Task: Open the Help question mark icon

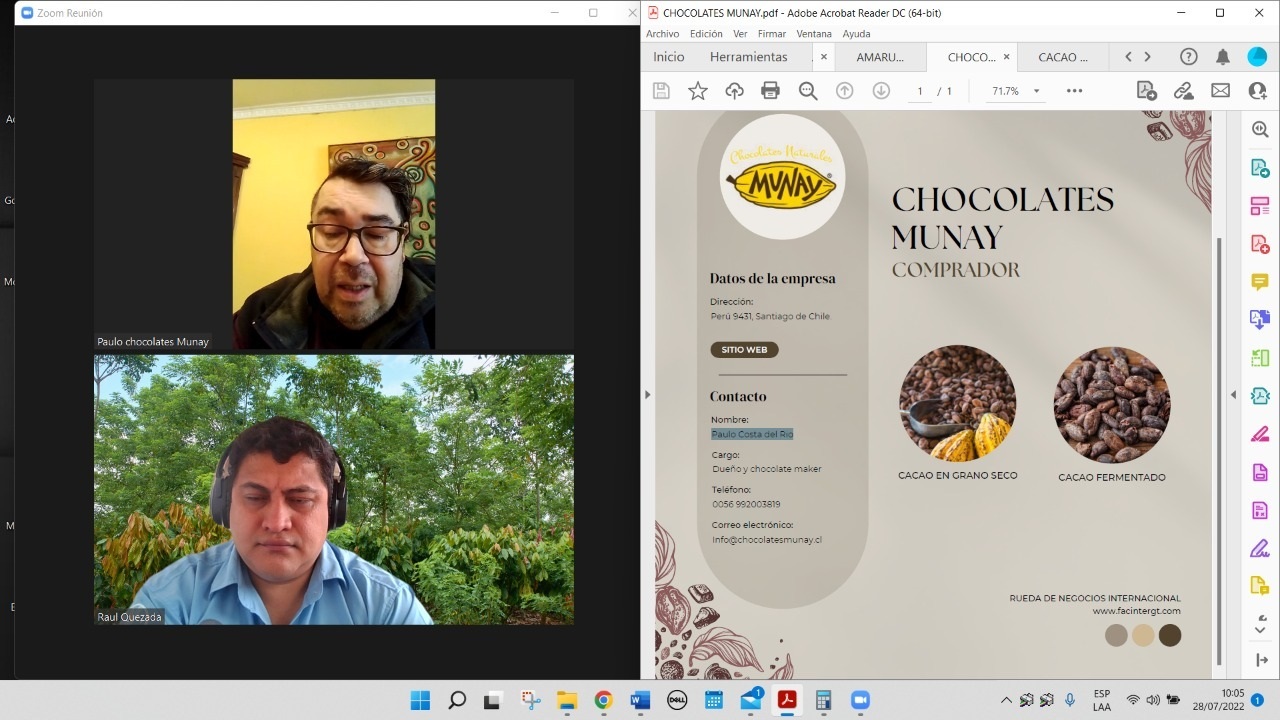Action: pyautogui.click(x=1188, y=57)
